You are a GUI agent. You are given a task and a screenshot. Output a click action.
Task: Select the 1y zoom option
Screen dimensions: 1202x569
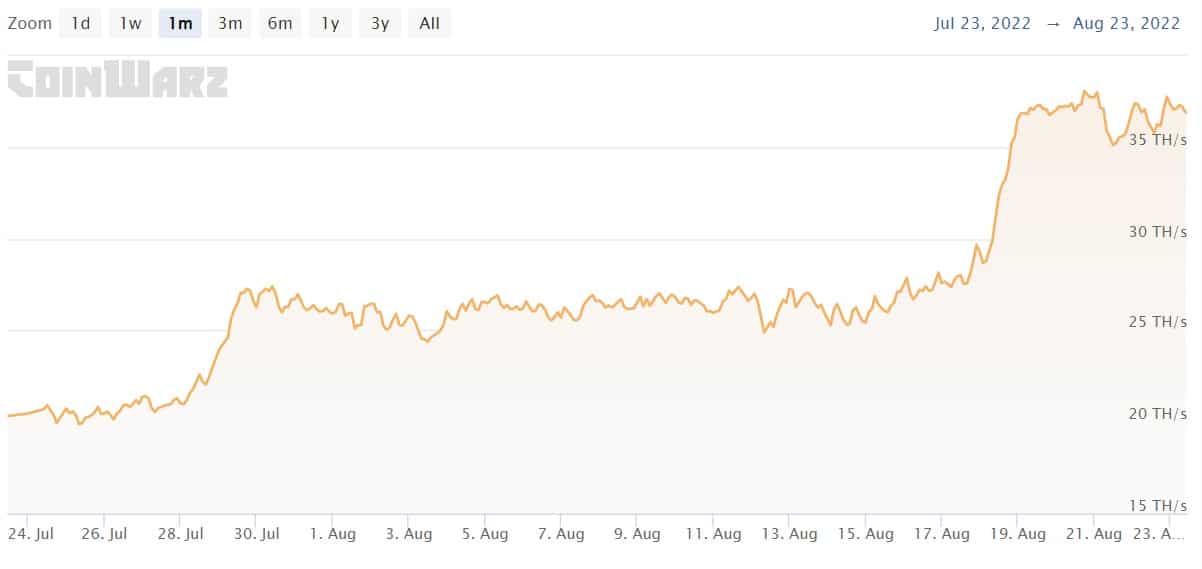click(330, 23)
